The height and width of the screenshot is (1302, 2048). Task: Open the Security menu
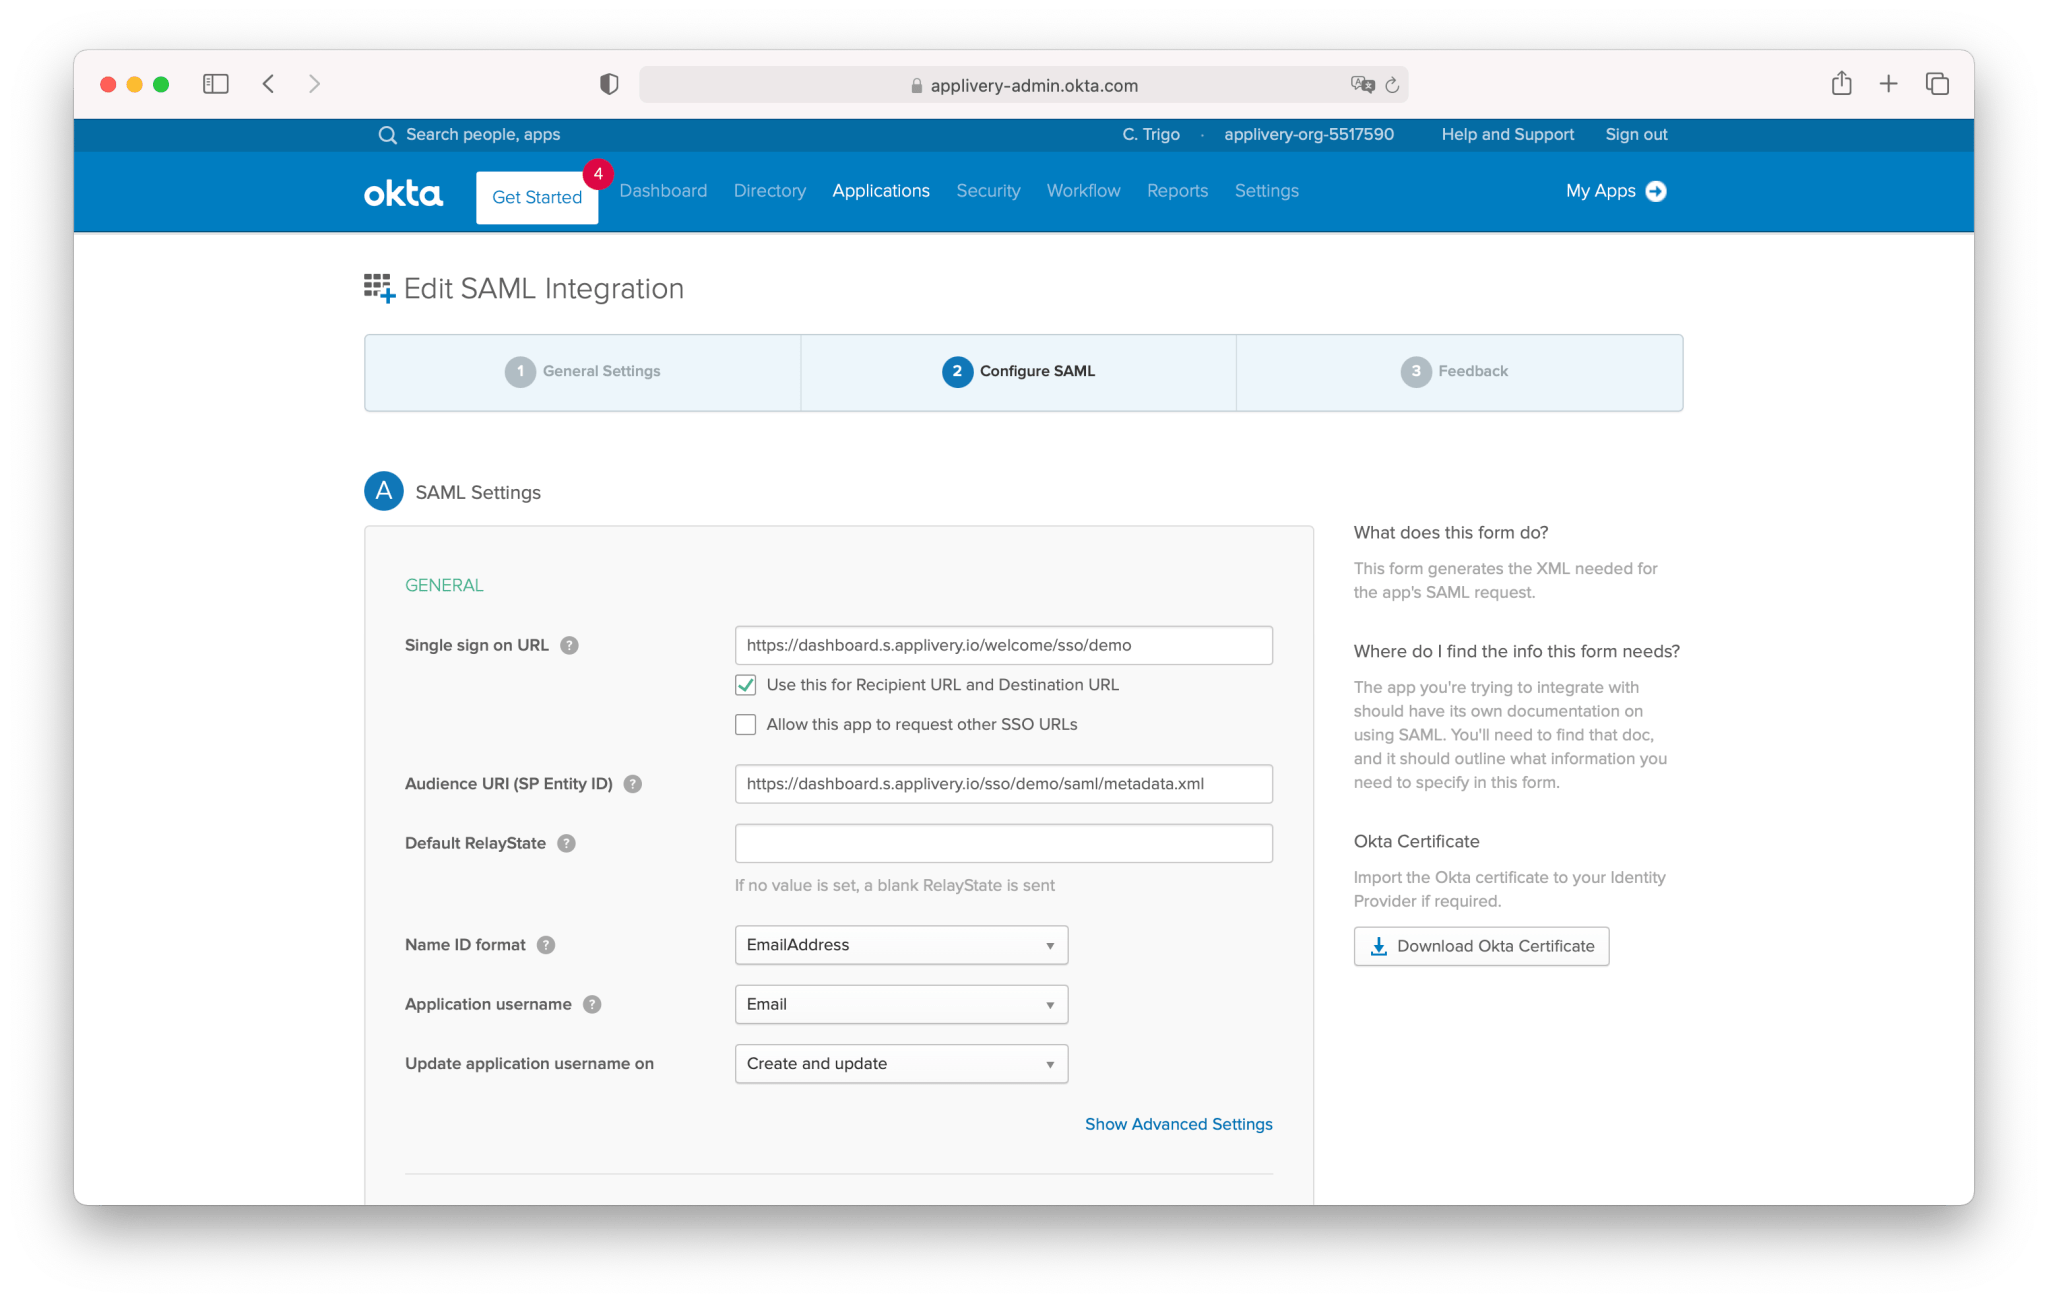(x=987, y=191)
